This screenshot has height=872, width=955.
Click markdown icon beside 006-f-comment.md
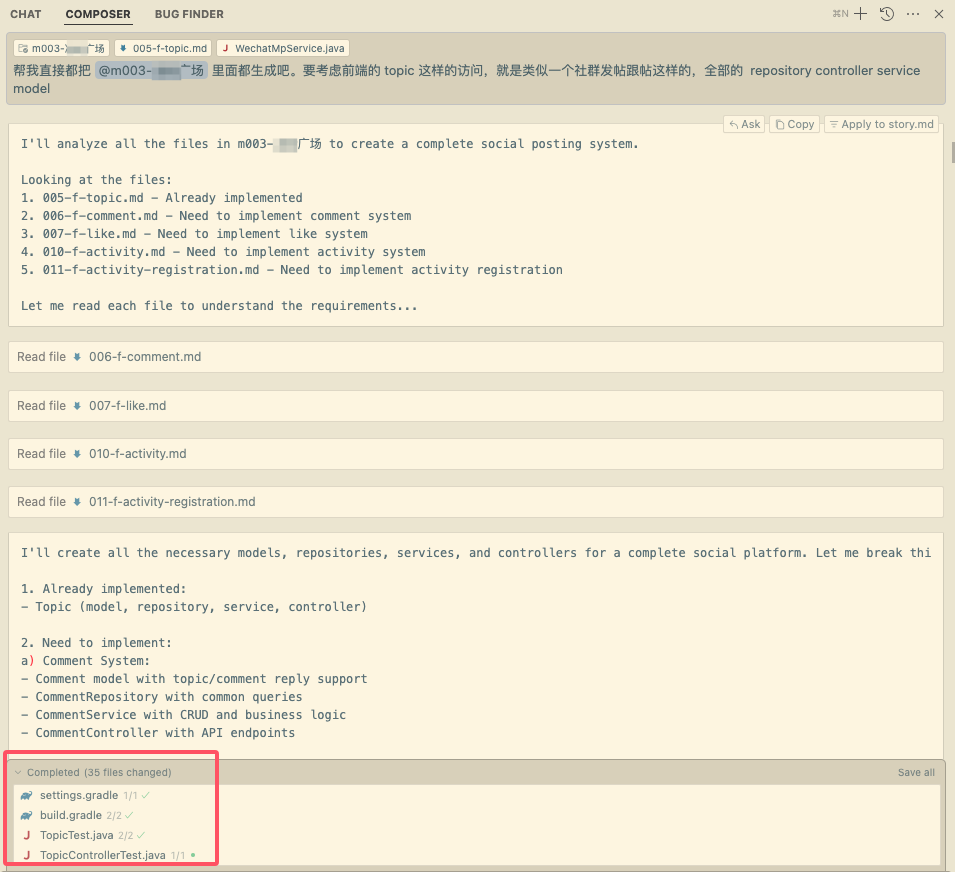point(77,357)
